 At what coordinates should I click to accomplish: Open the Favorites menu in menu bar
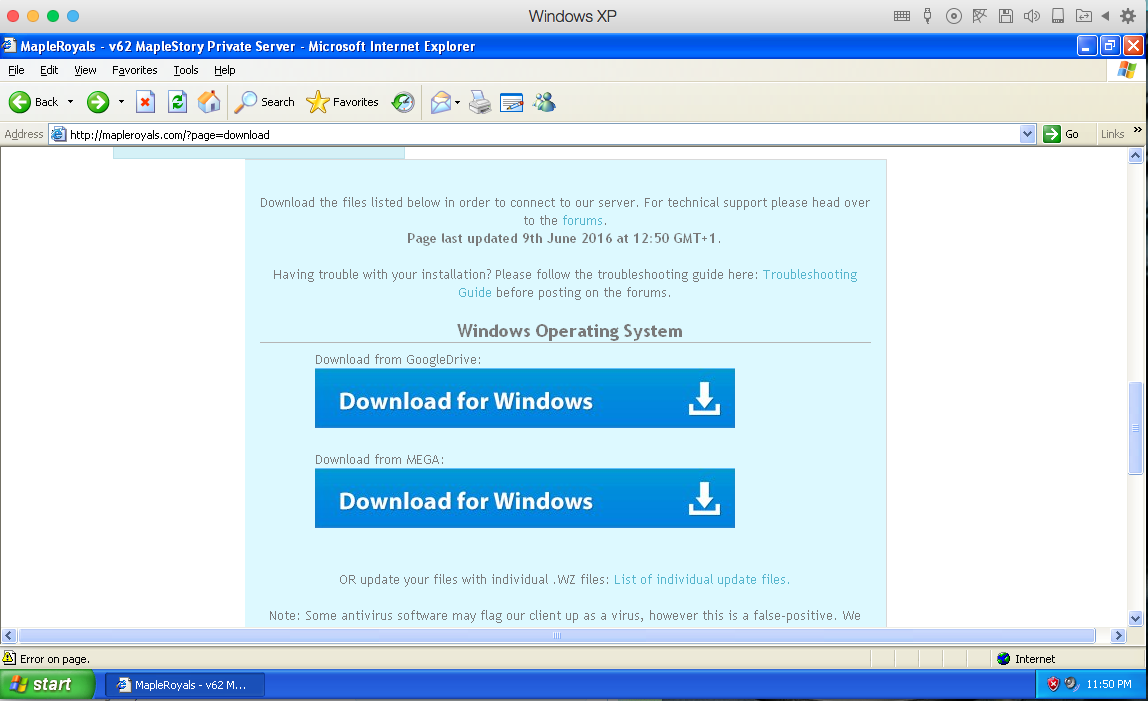click(x=135, y=70)
